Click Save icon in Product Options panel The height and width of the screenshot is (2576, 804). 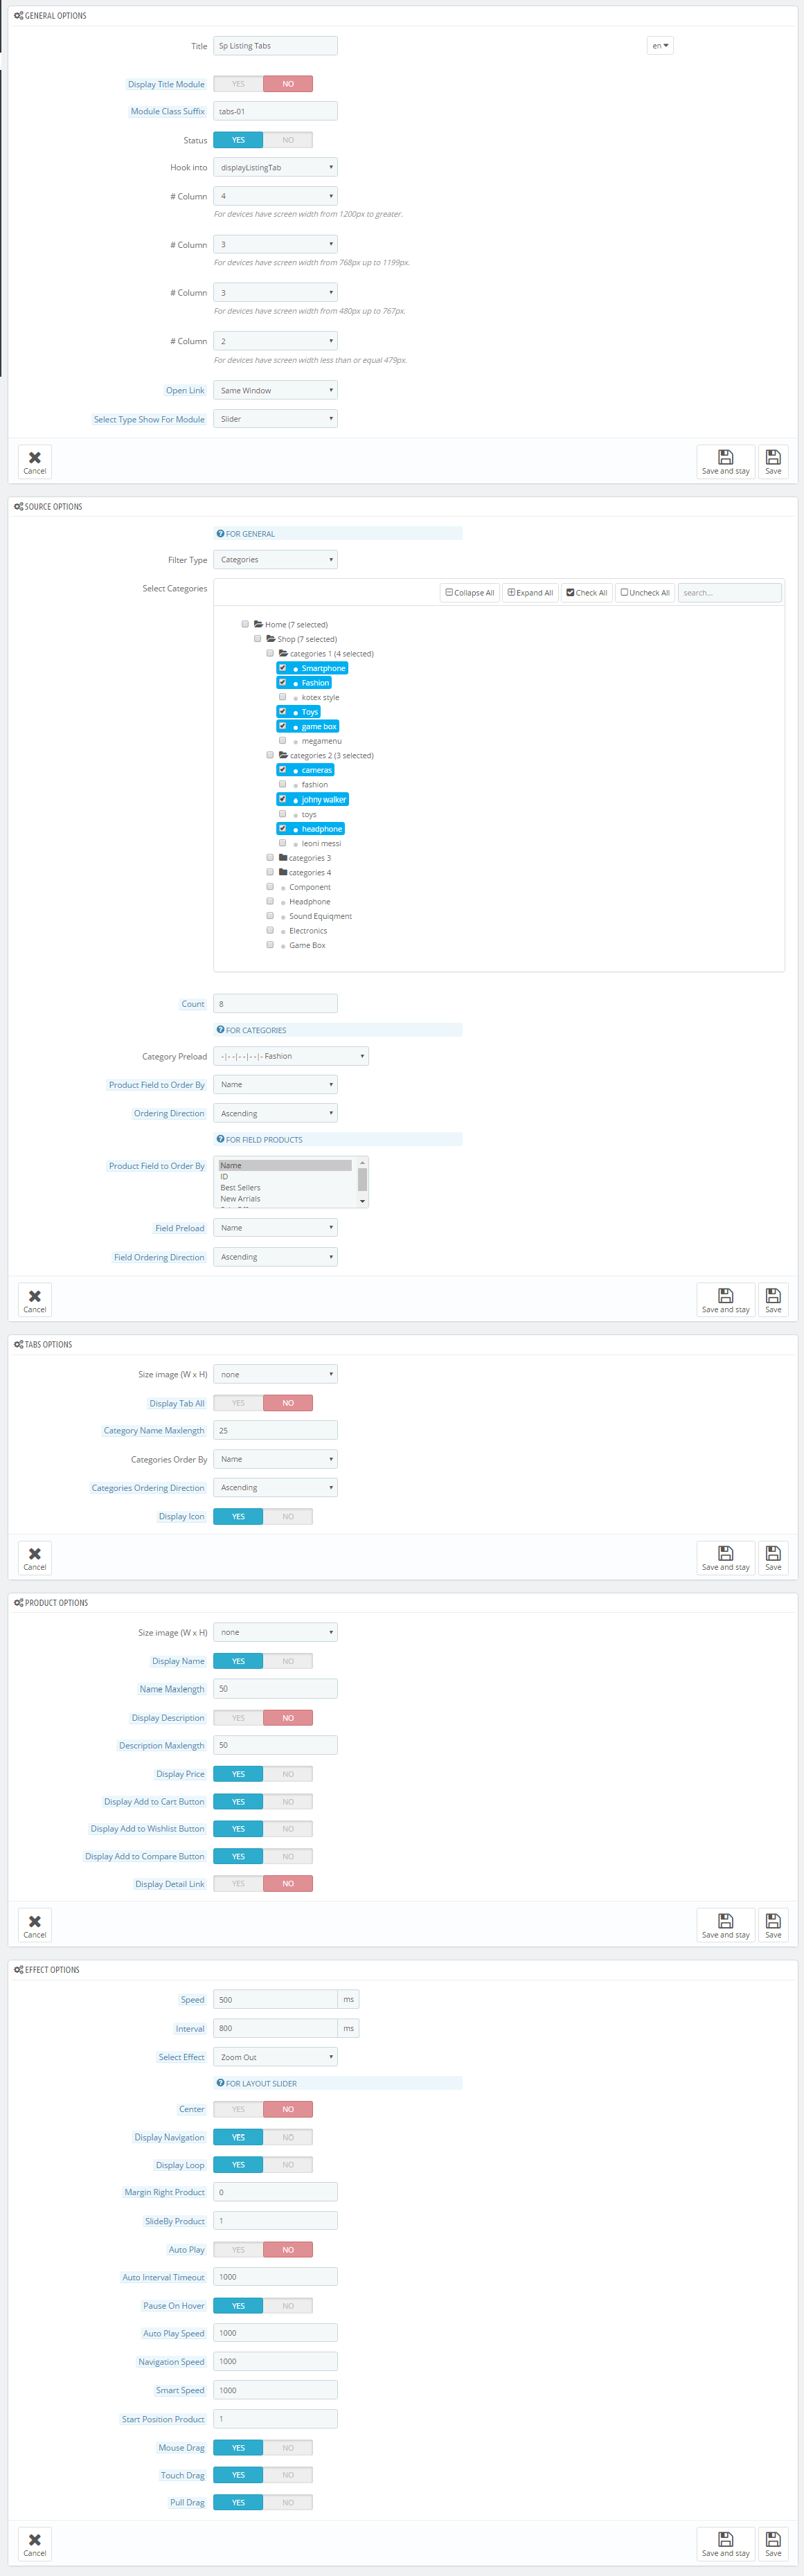[x=772, y=1925]
